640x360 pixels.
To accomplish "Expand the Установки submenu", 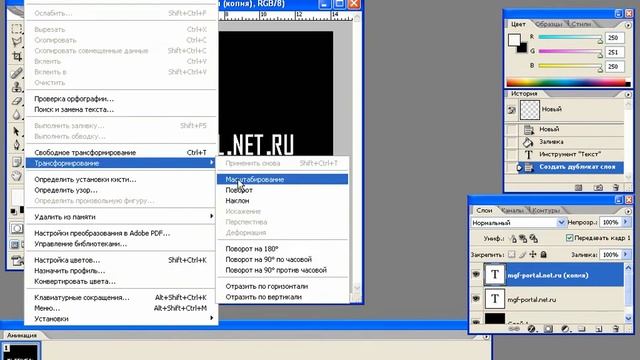I will [x=121, y=319].
